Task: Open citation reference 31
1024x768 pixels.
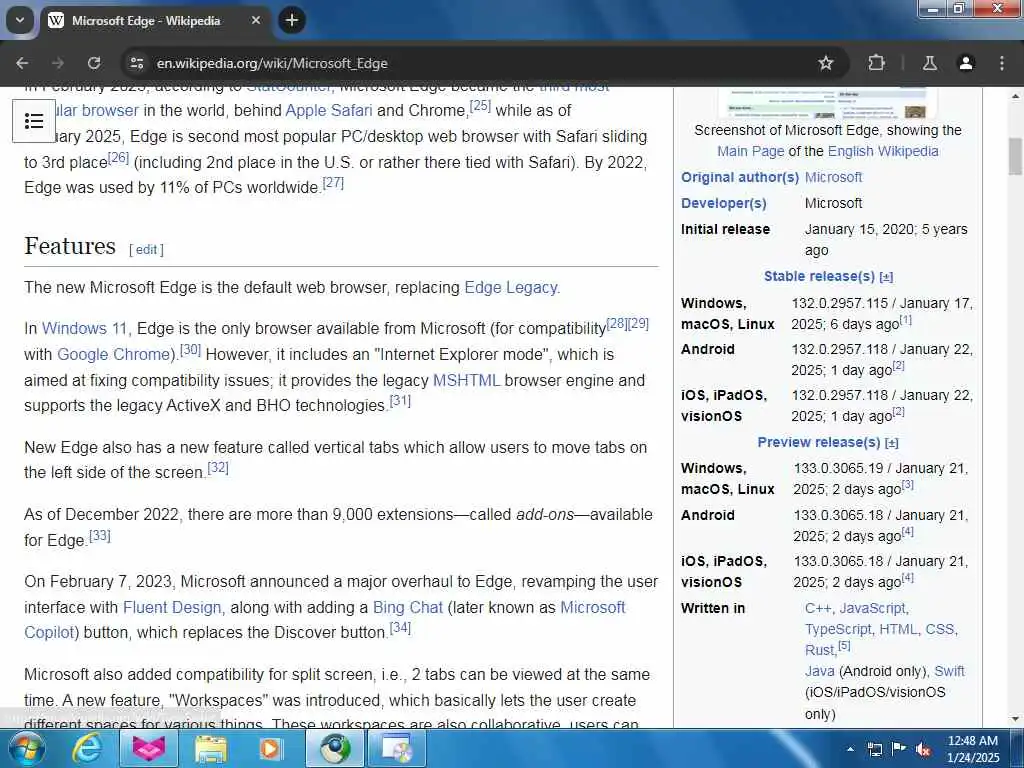Action: [x=400, y=401]
